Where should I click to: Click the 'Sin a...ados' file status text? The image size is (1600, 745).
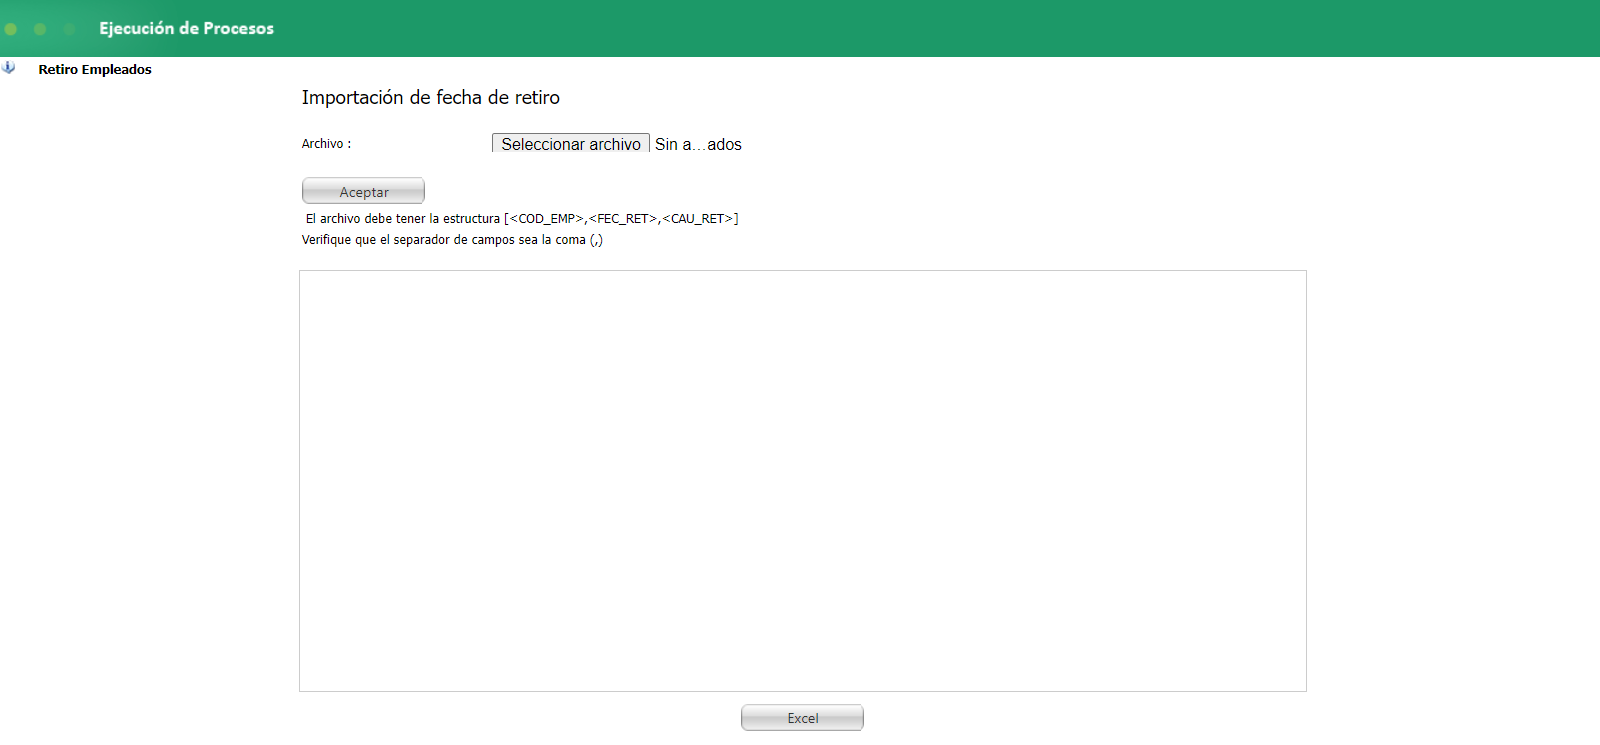[x=698, y=145]
